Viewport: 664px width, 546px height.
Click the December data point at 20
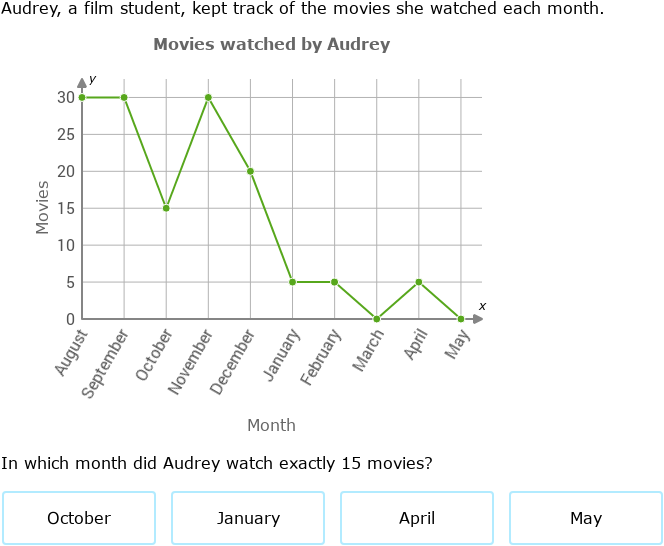click(250, 171)
